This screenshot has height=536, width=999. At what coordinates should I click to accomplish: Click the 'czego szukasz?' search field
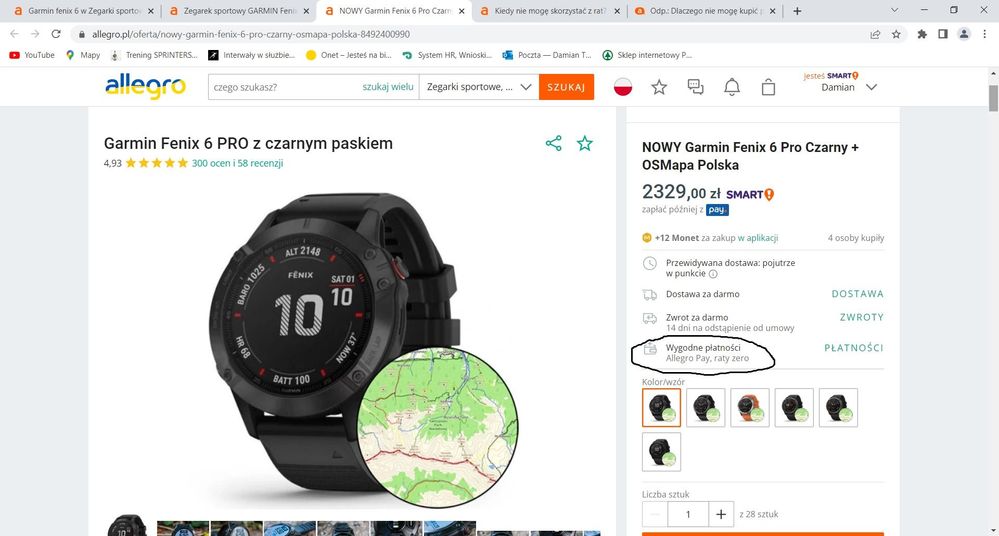click(284, 87)
